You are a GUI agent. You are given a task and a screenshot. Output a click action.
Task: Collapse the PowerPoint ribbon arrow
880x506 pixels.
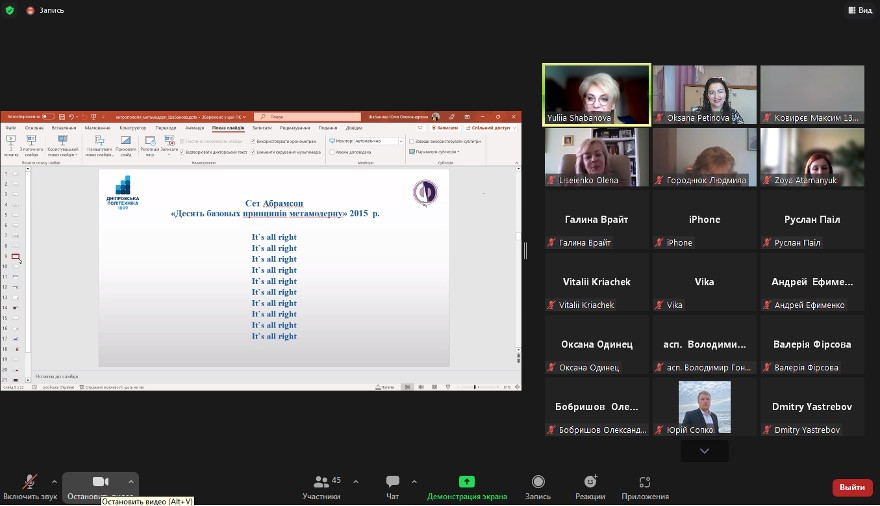tap(516, 163)
